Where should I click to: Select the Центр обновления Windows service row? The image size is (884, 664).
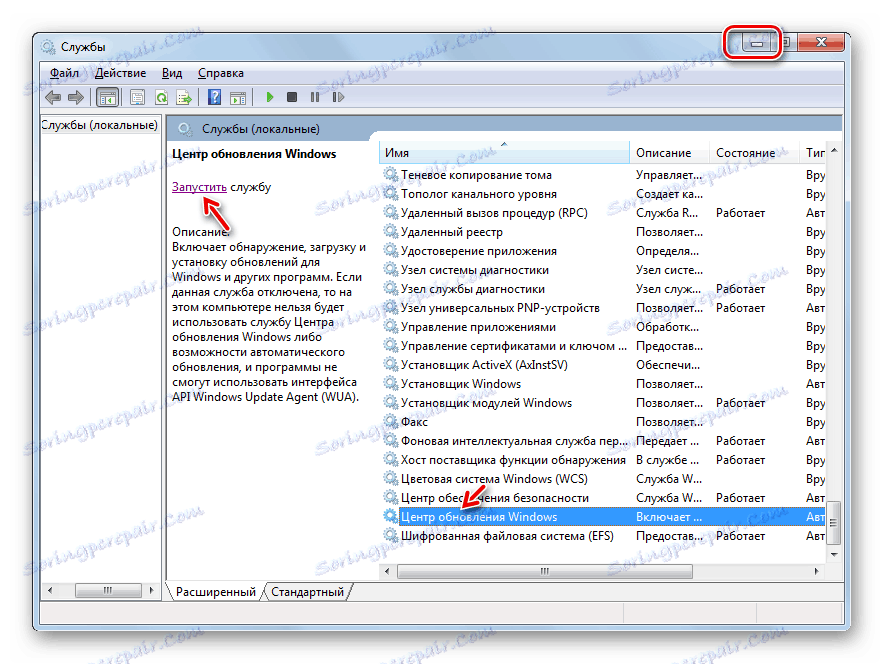603,517
